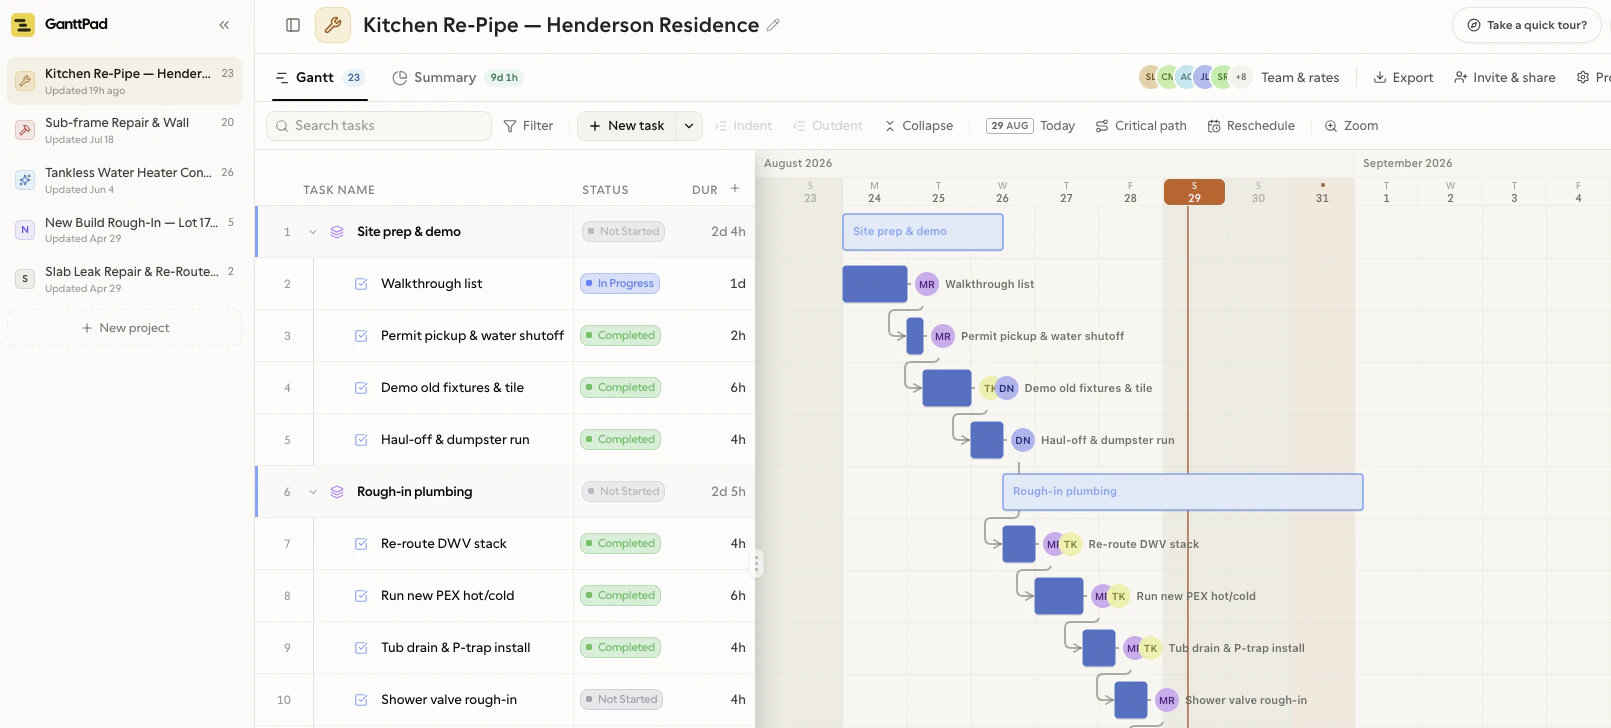Jump to Today on the timeline

(1031, 125)
